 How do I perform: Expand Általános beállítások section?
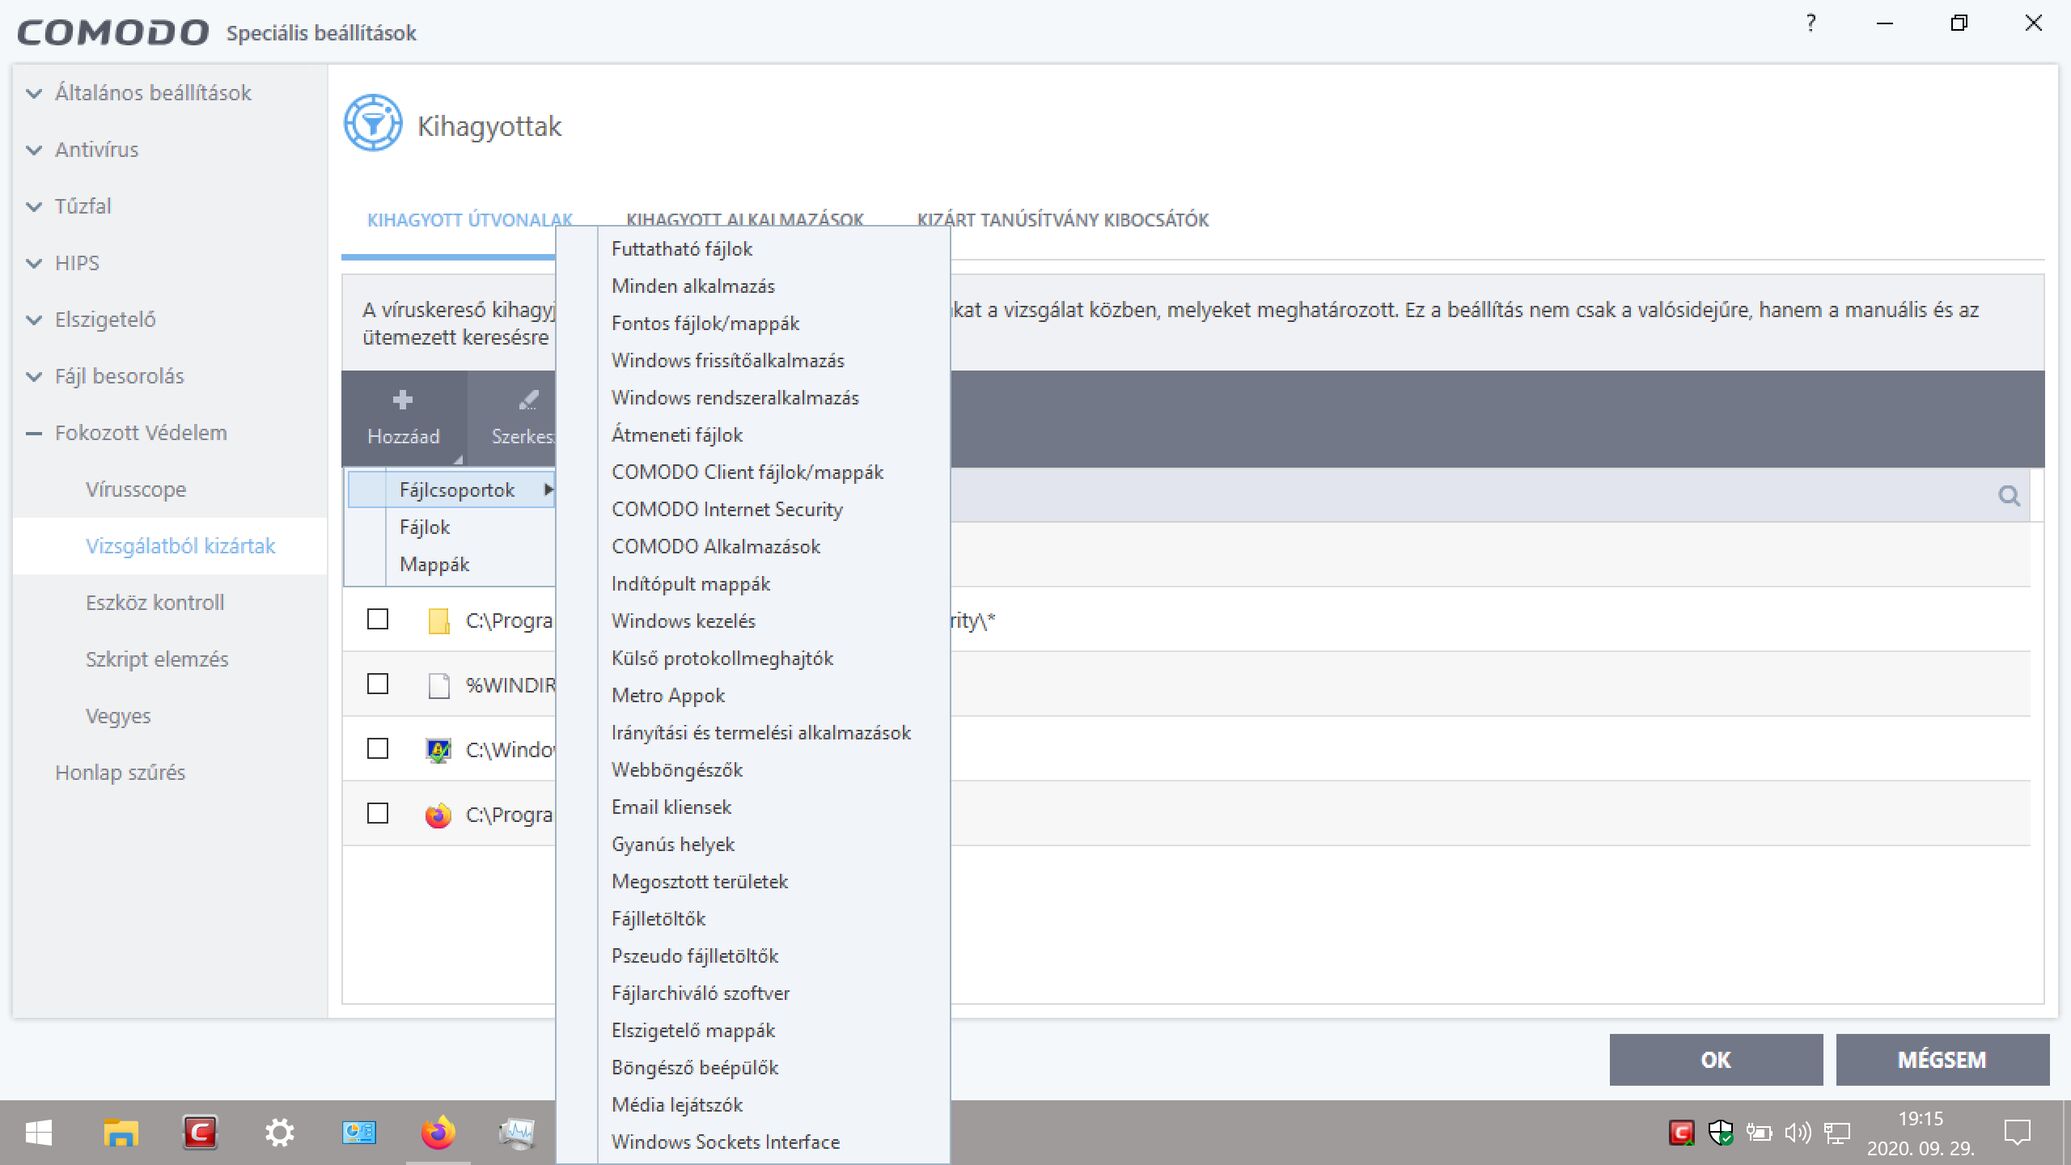click(34, 93)
